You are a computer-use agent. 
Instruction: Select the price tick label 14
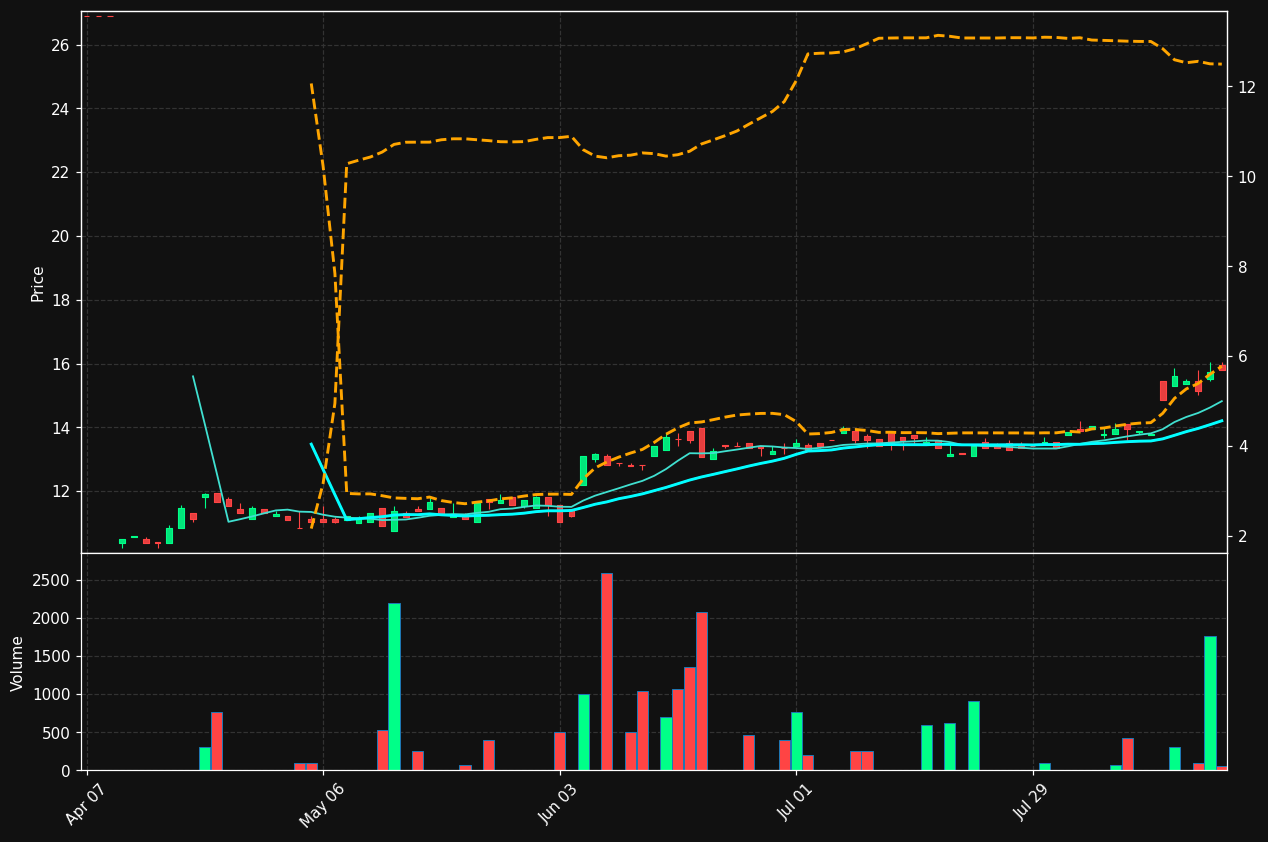[59, 428]
